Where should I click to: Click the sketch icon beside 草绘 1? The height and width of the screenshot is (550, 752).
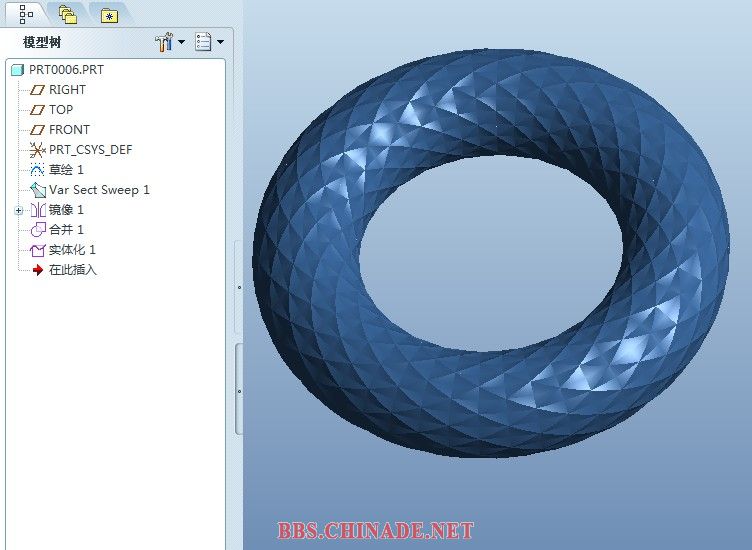[37, 170]
